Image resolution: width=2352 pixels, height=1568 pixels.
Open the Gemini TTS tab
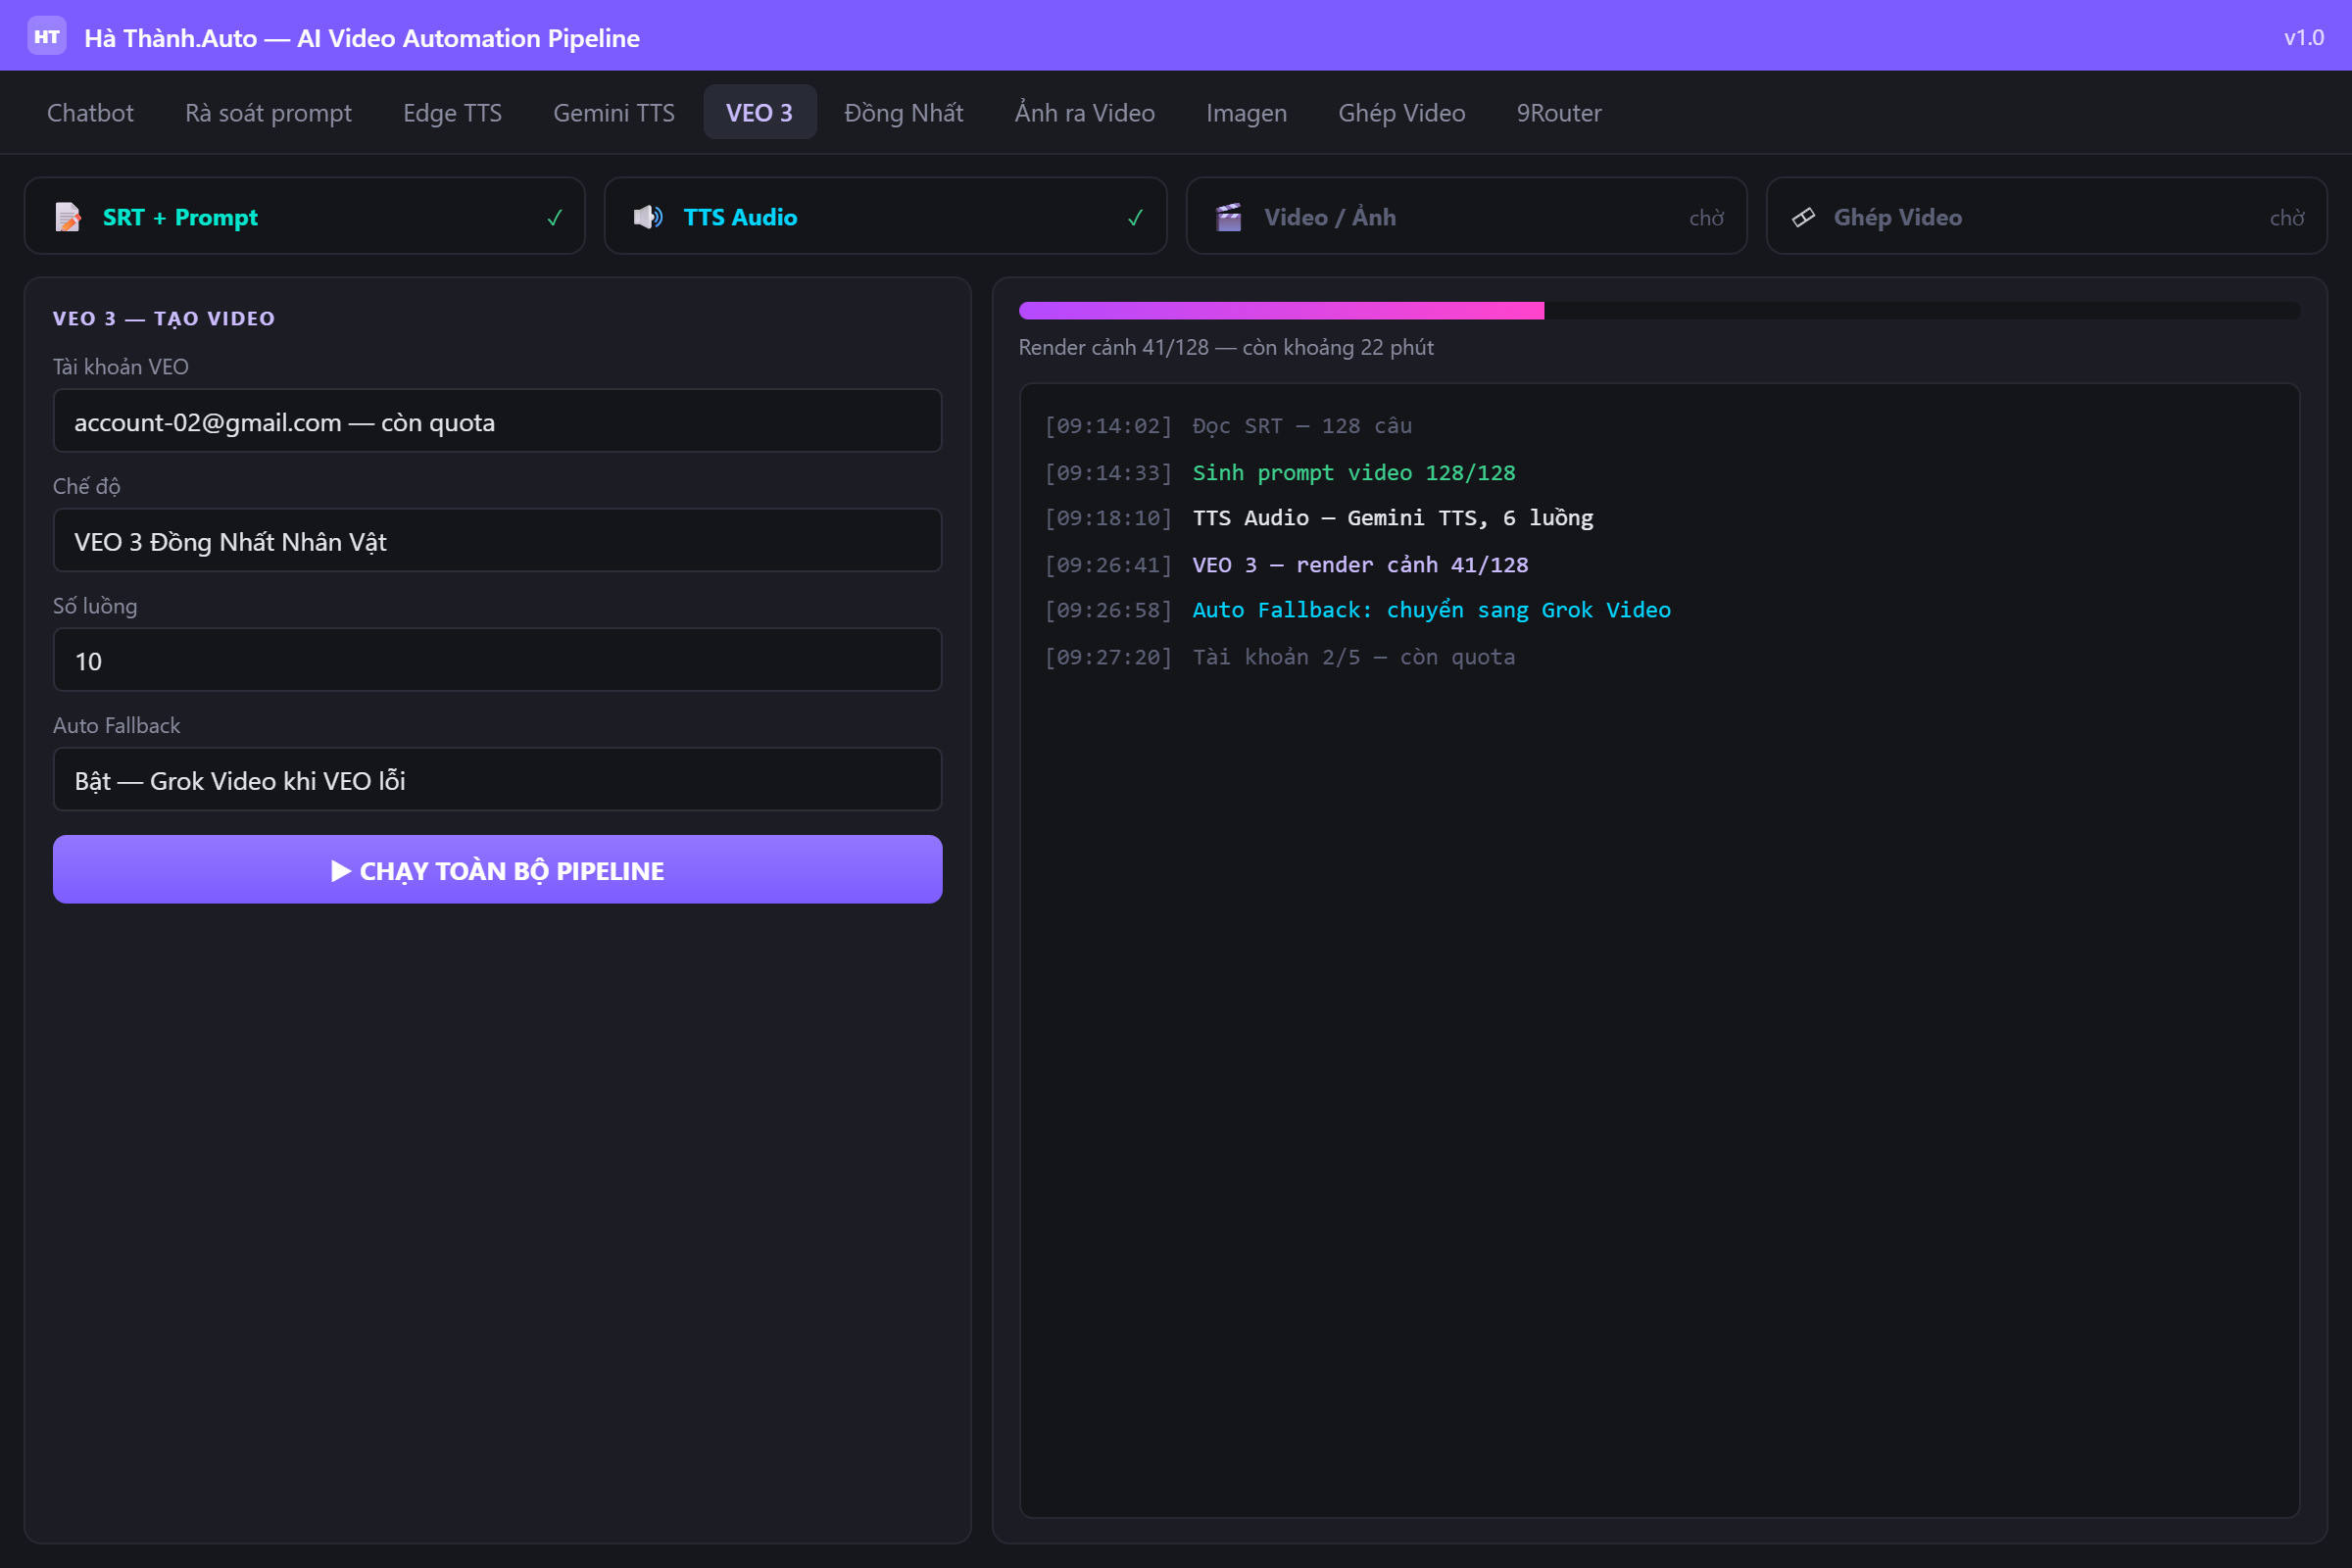pyautogui.click(x=614, y=112)
